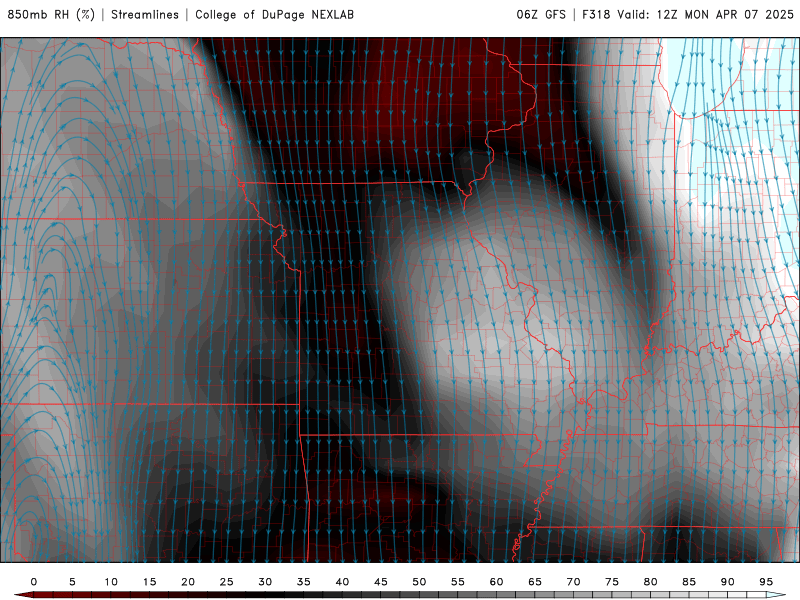Click the 'F318' forecast hour label

pyautogui.click(x=596, y=14)
